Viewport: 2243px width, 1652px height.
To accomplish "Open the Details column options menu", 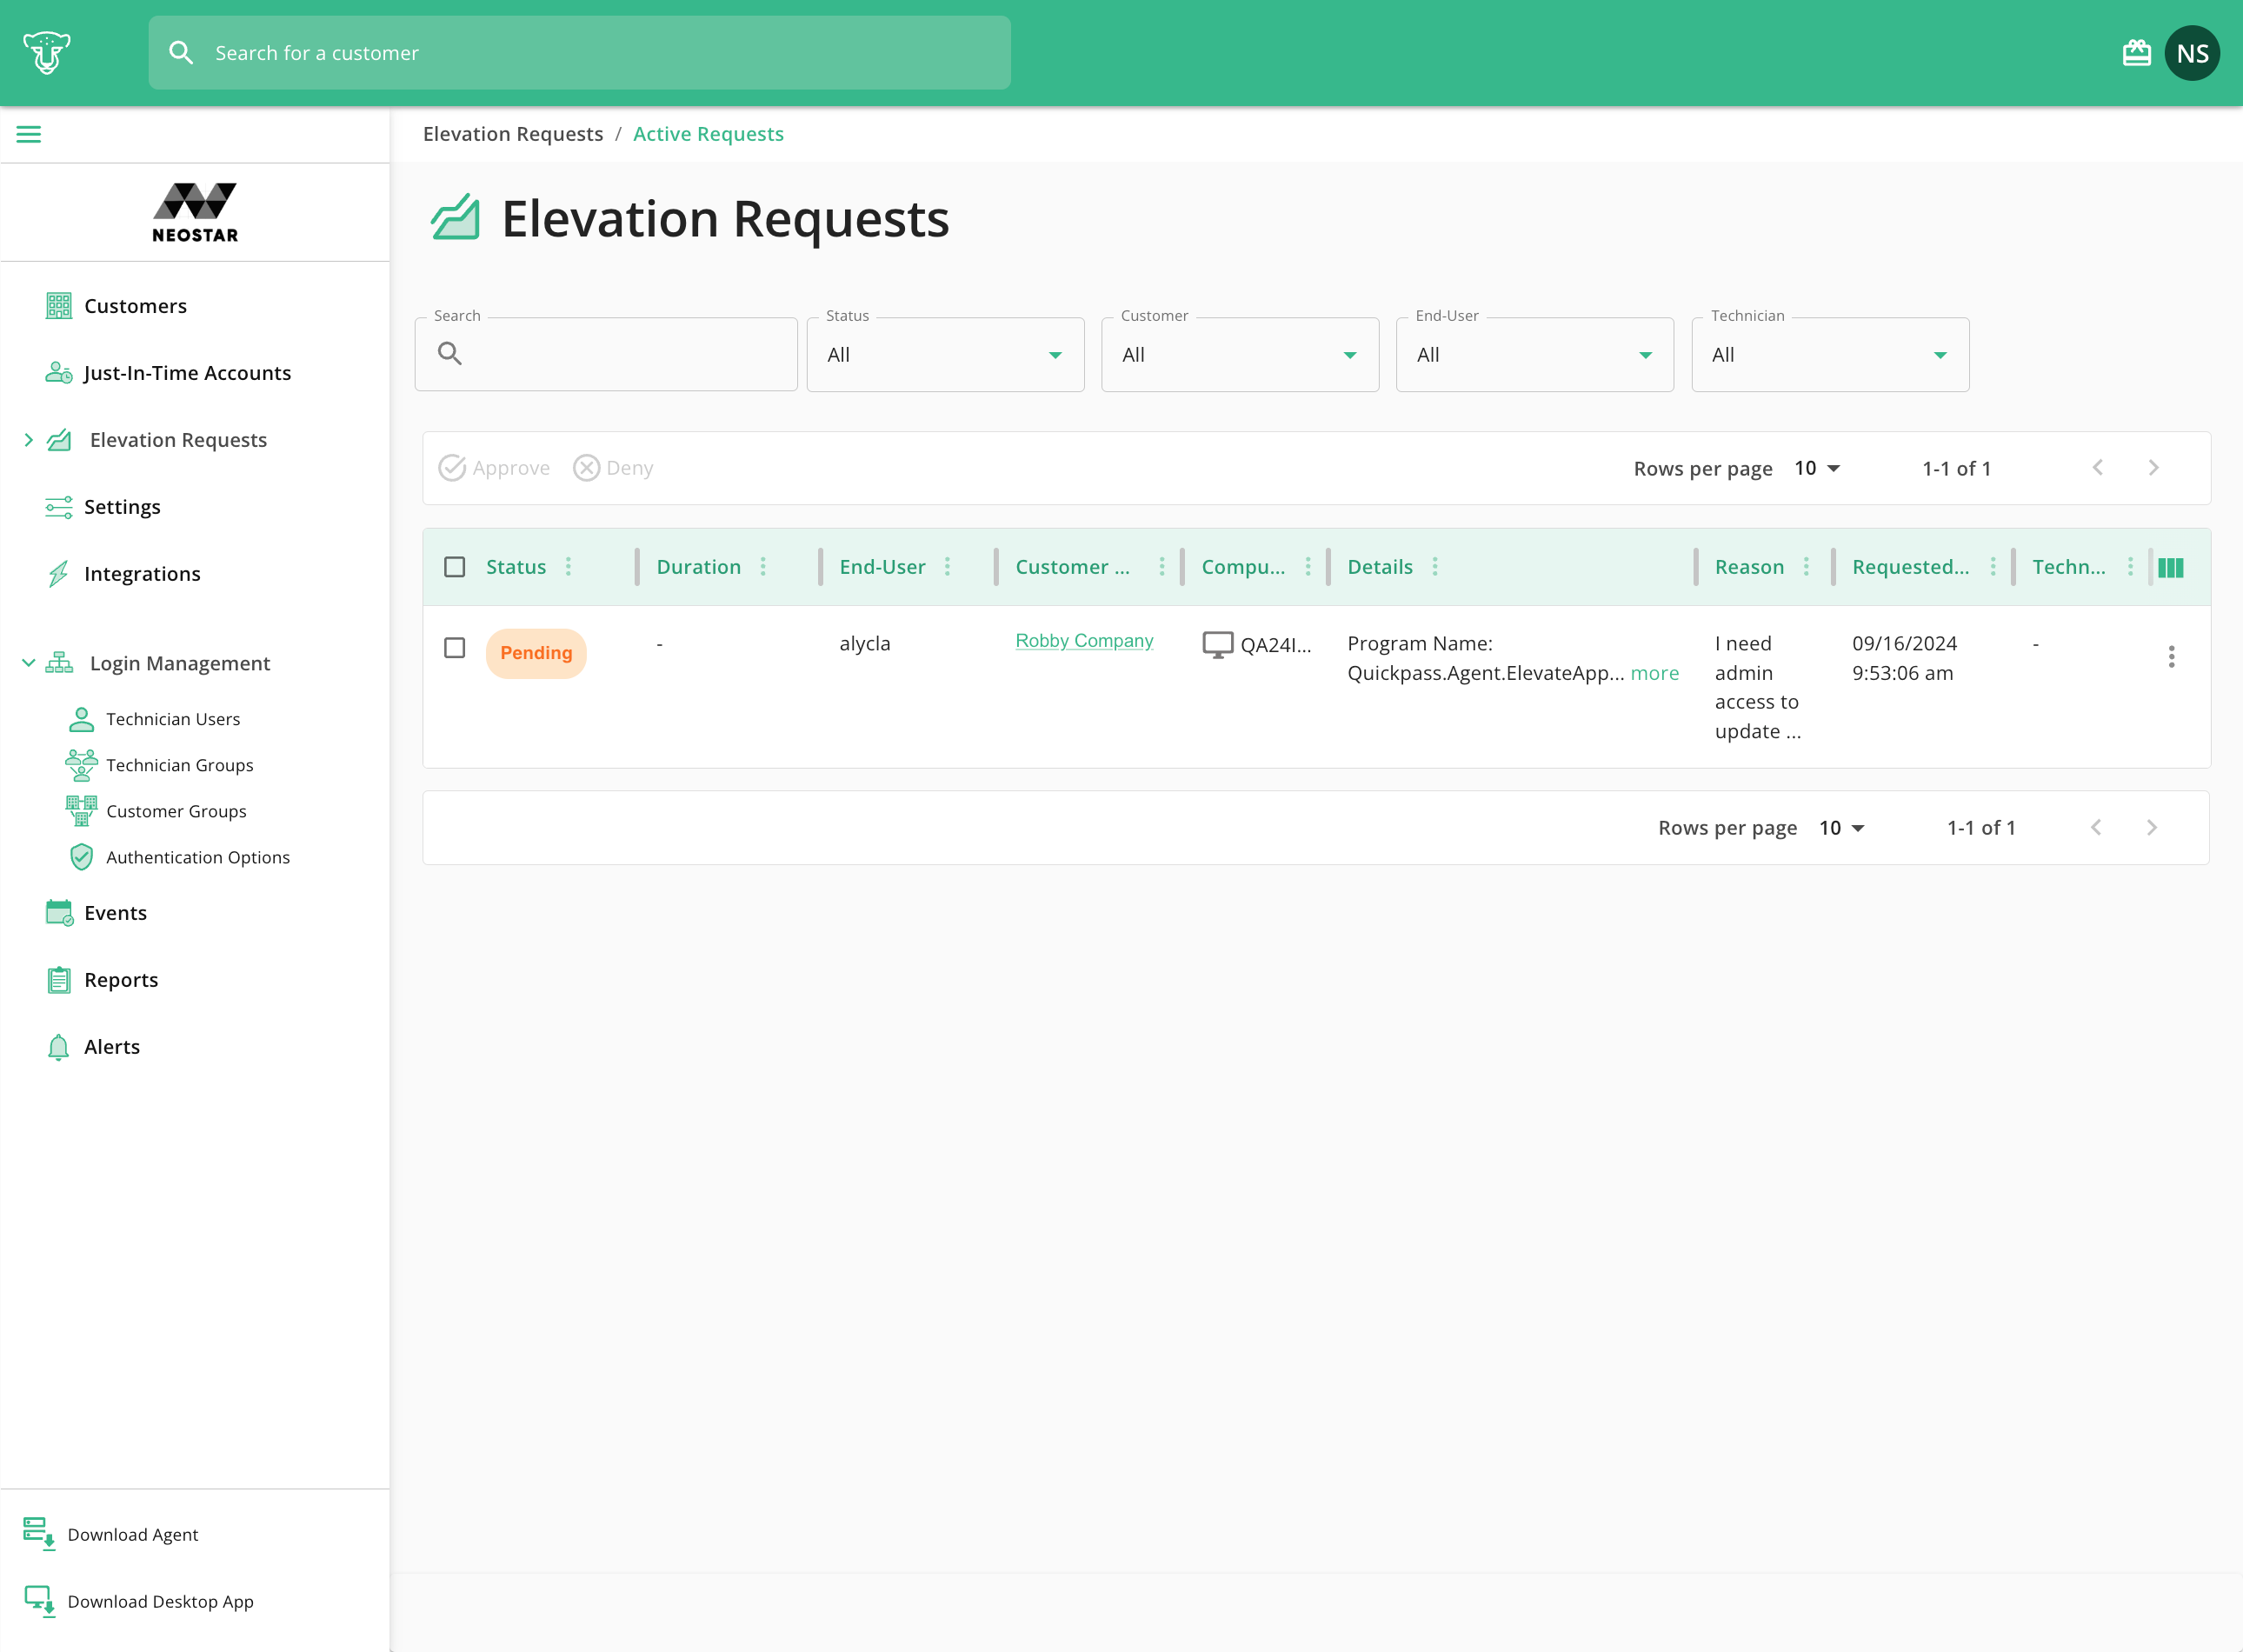I will coord(1435,567).
